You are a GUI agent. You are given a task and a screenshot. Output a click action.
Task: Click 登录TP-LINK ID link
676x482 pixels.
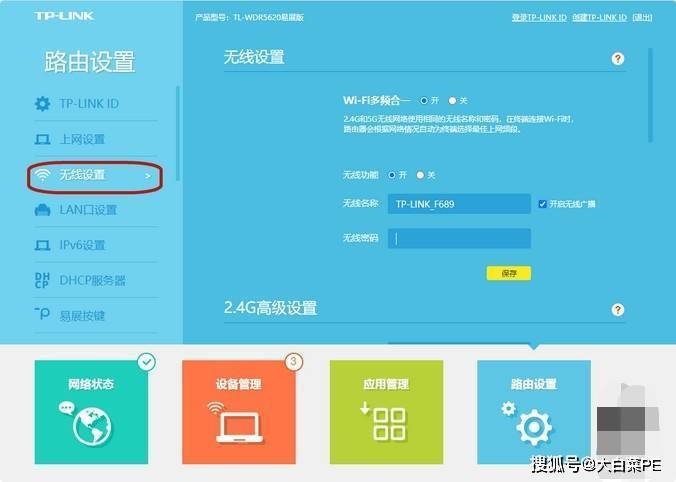[539, 17]
